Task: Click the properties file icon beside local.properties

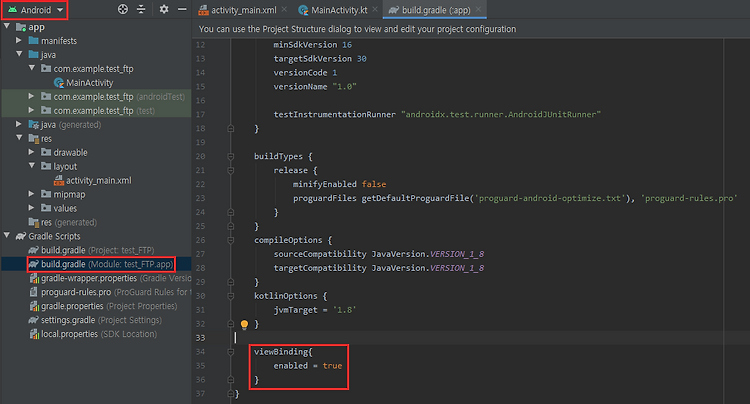Action: click(x=34, y=334)
